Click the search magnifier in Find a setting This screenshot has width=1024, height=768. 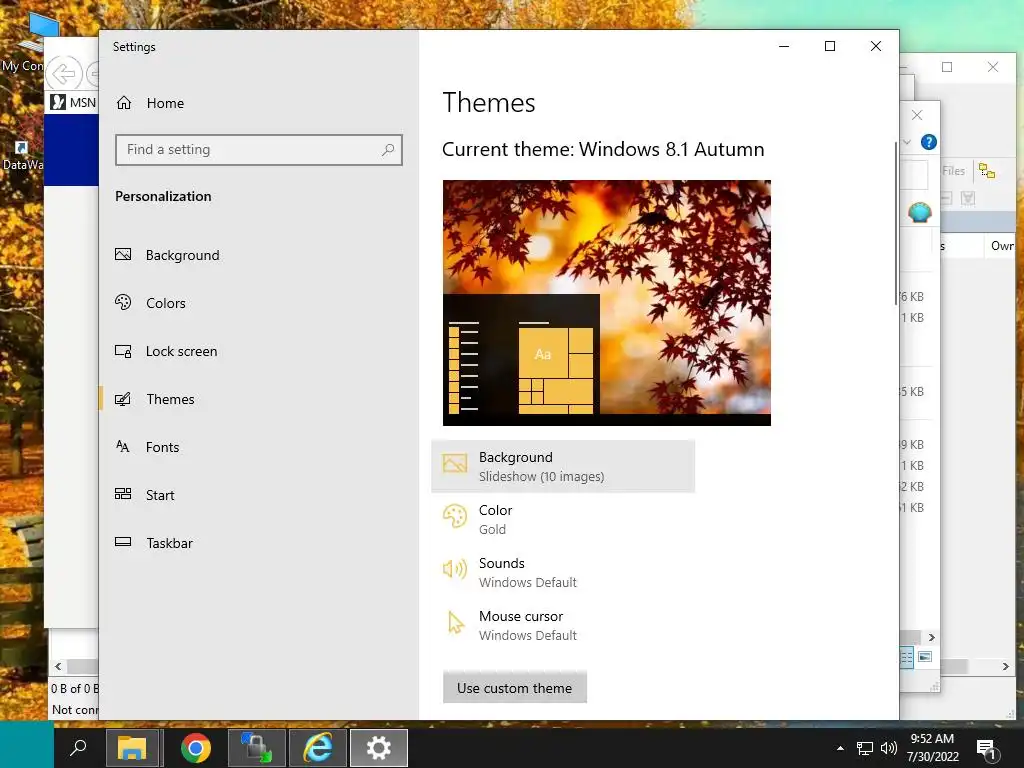[388, 150]
